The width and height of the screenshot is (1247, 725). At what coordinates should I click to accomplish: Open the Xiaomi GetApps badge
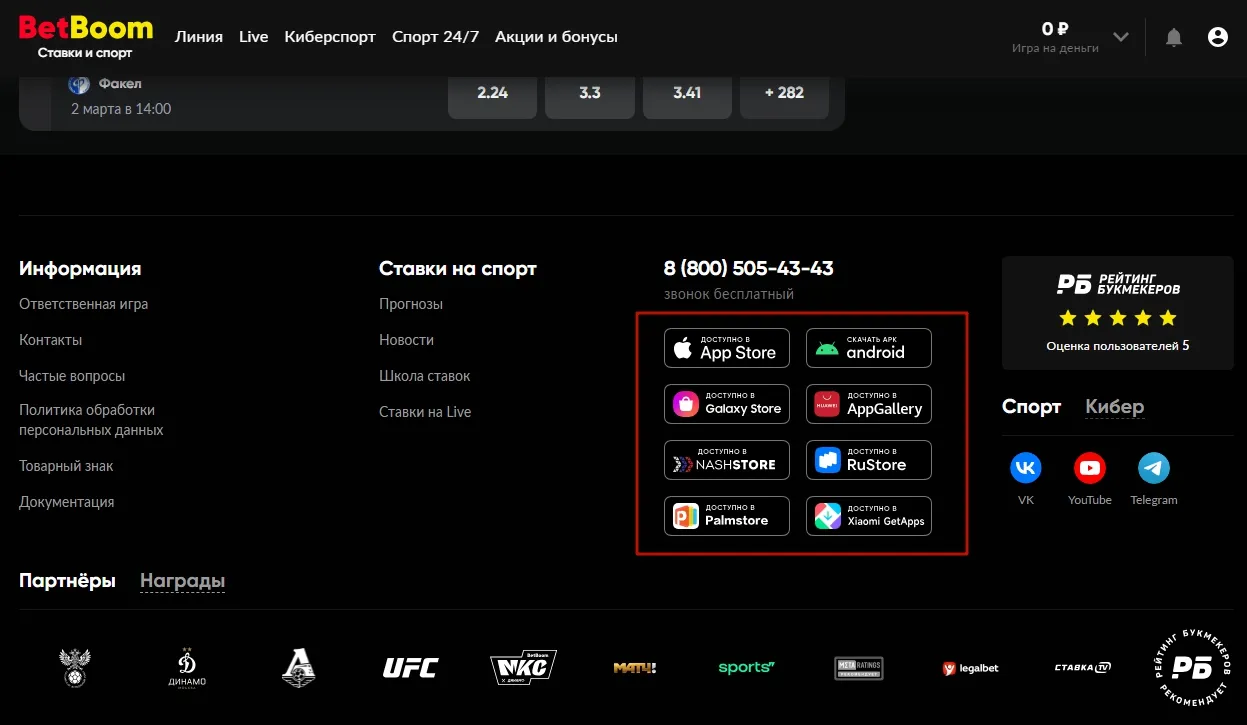[x=868, y=515]
